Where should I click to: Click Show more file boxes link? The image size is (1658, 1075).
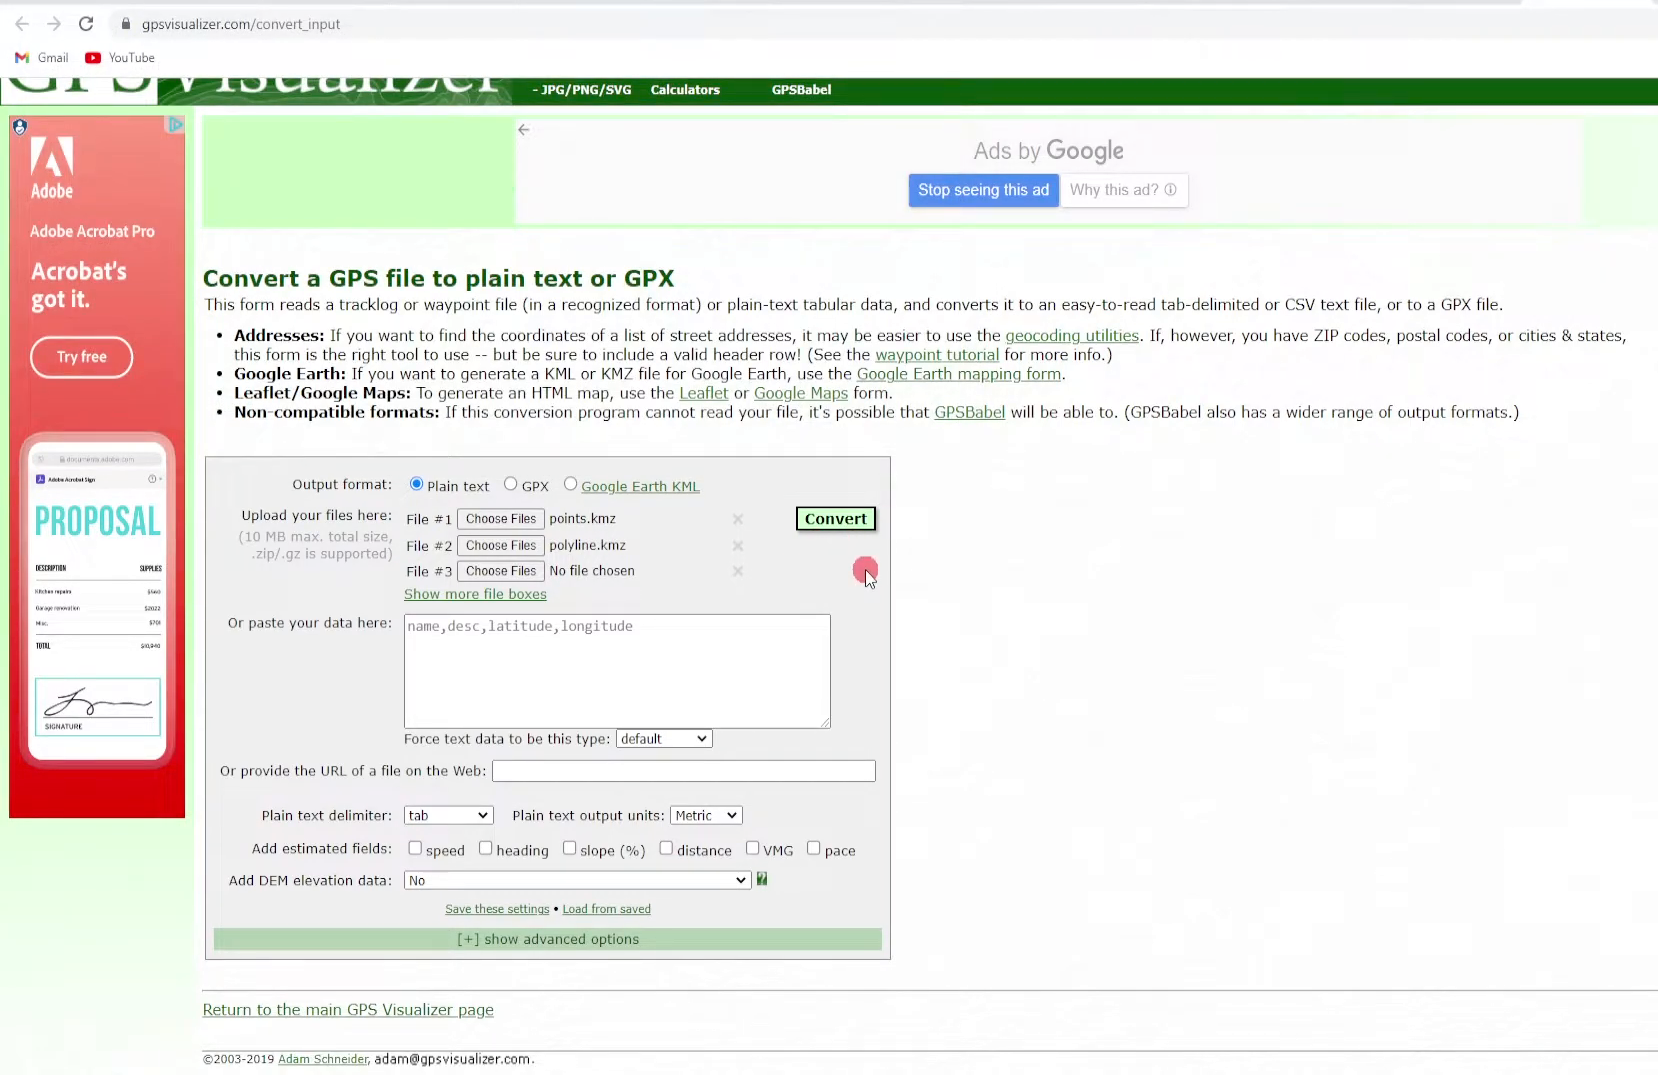[475, 594]
